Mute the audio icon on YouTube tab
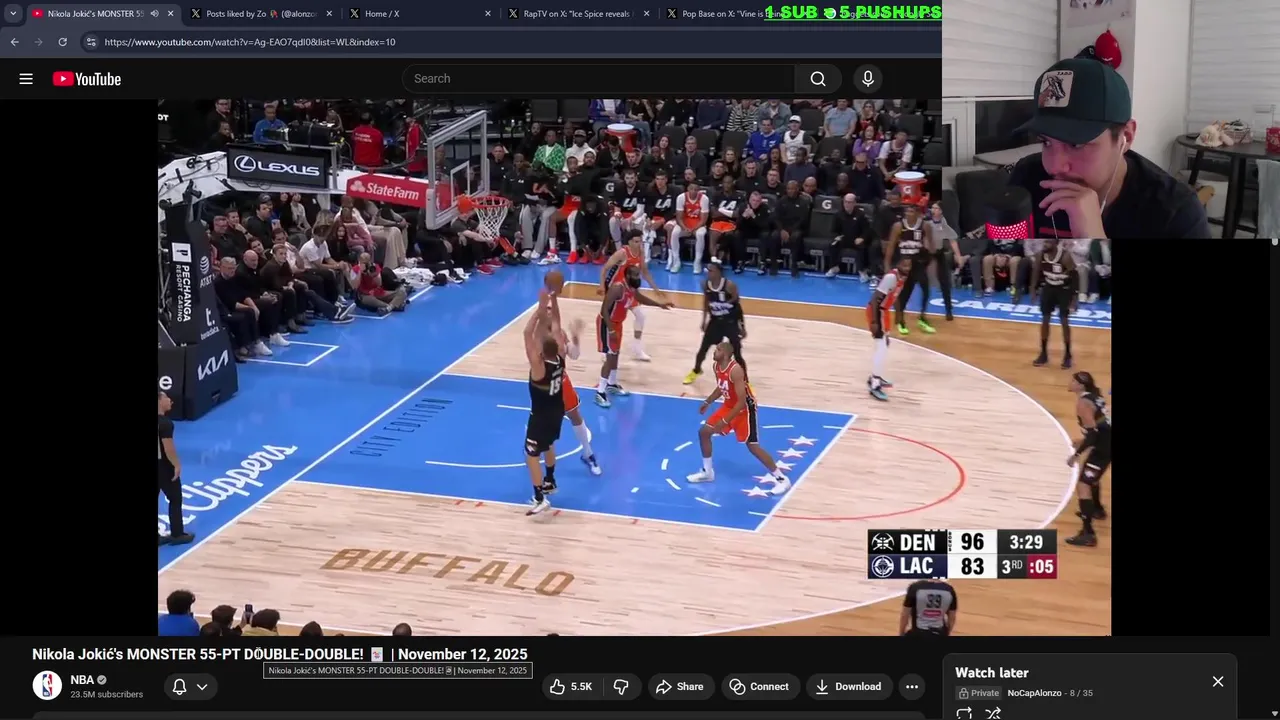The height and width of the screenshot is (720, 1280). click(x=154, y=14)
